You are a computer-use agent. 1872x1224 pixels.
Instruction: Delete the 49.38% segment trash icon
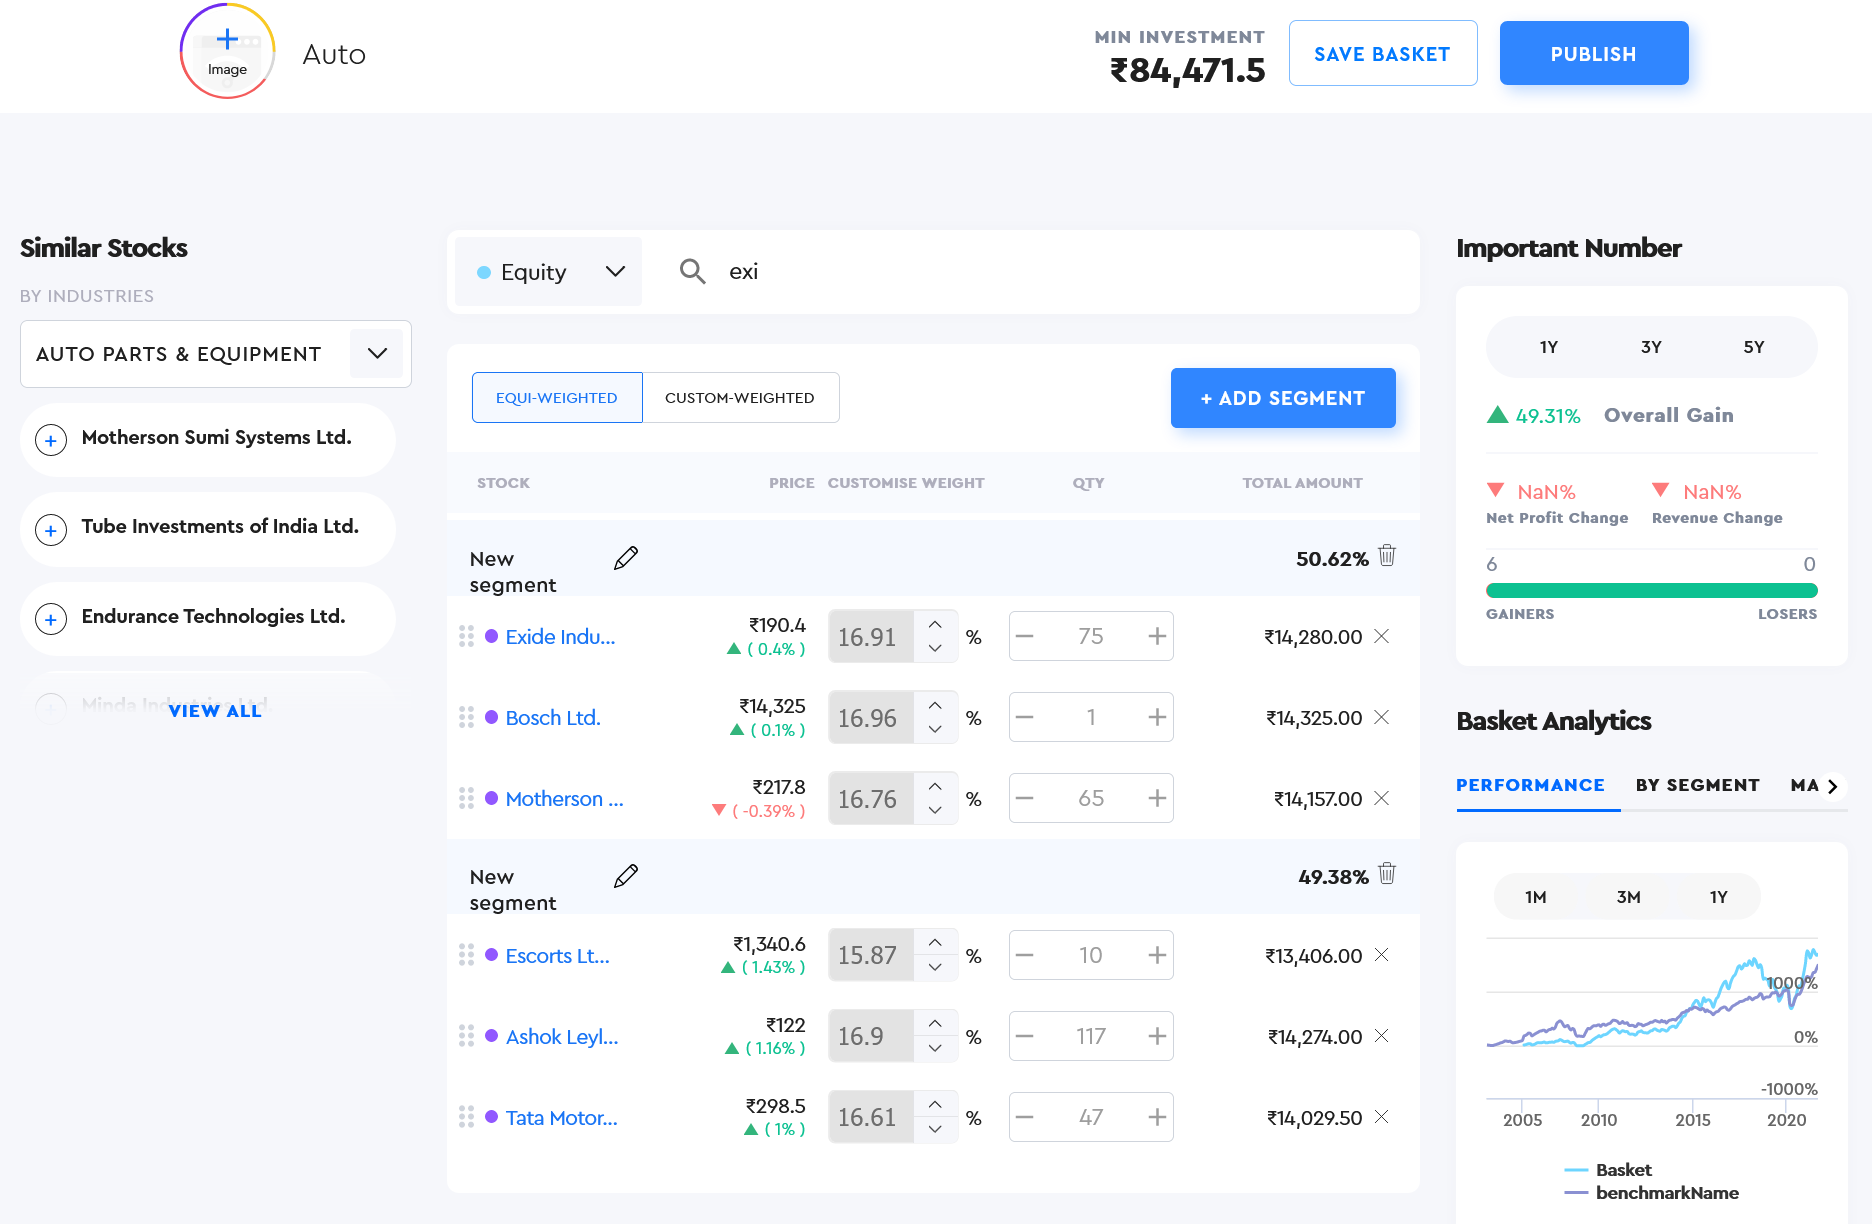(x=1387, y=874)
